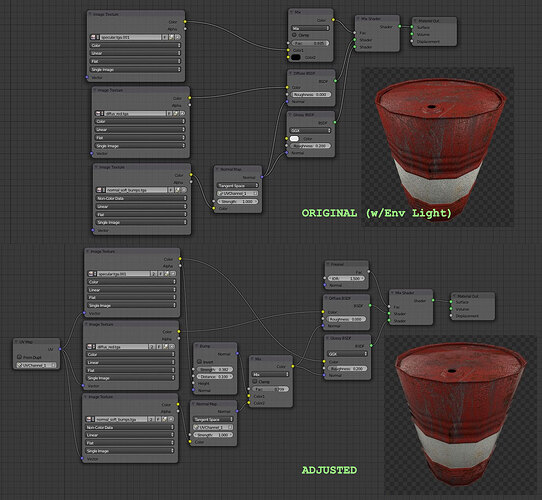Click open-file icon on original specular.tga.001 node
Screen dimensions: 542x500
click(171, 37)
